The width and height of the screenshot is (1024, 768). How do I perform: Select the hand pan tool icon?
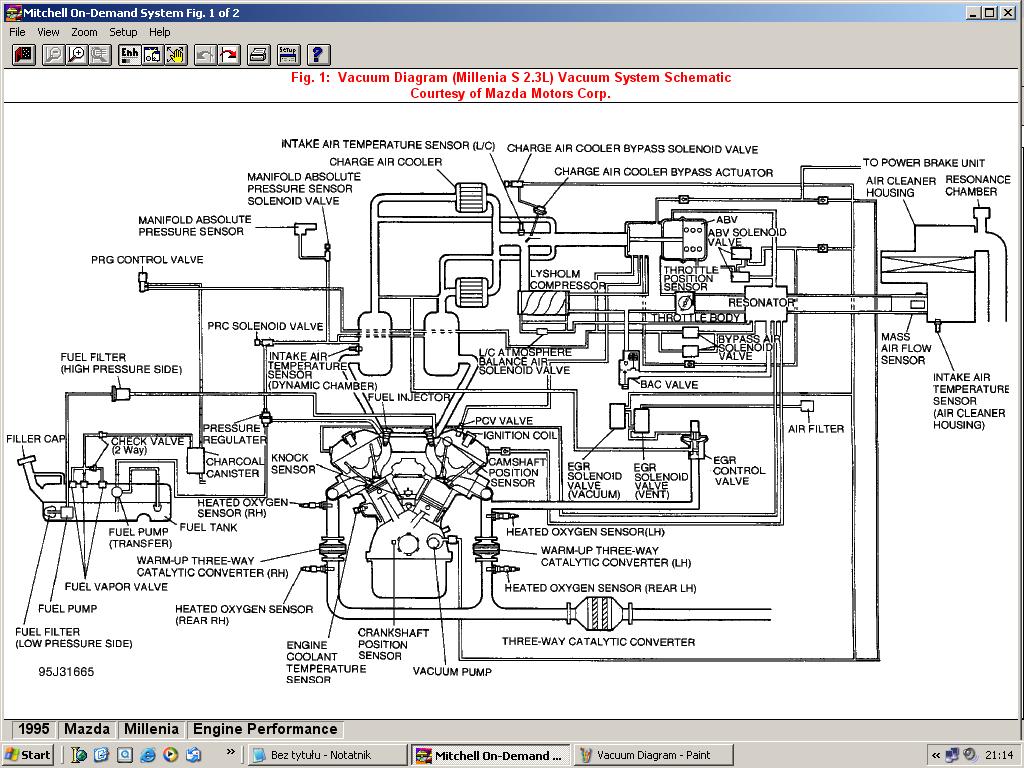(x=176, y=55)
